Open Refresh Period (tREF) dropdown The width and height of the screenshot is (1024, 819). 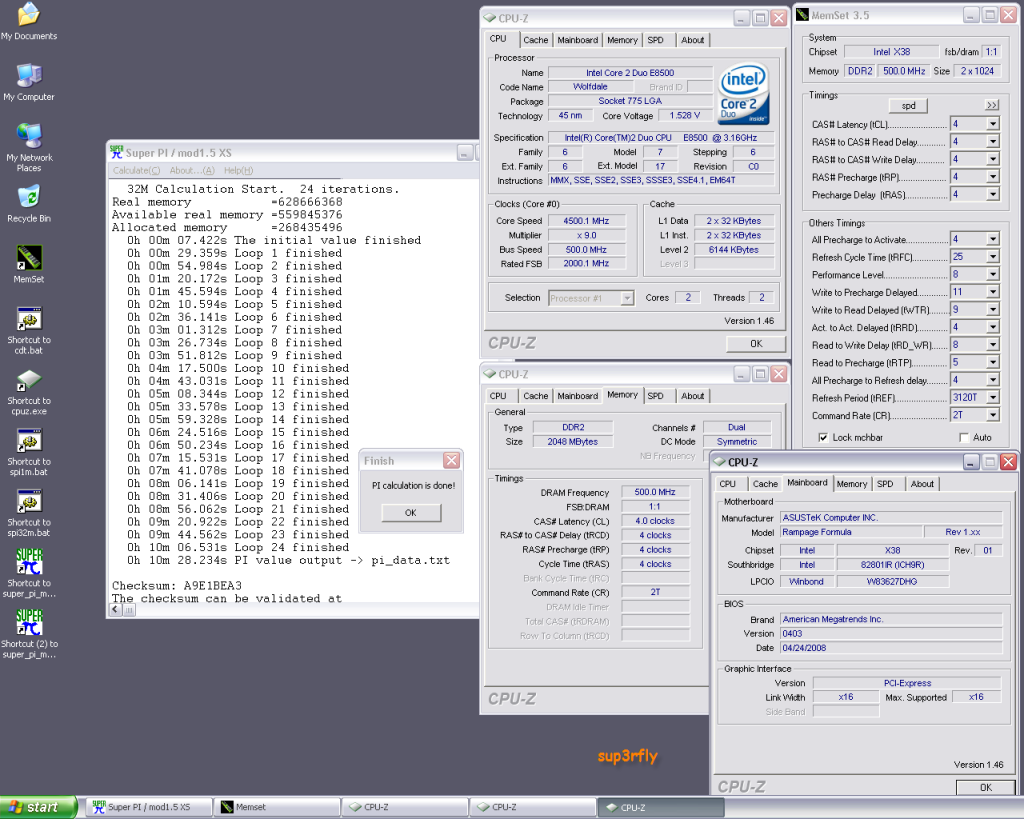(993, 398)
